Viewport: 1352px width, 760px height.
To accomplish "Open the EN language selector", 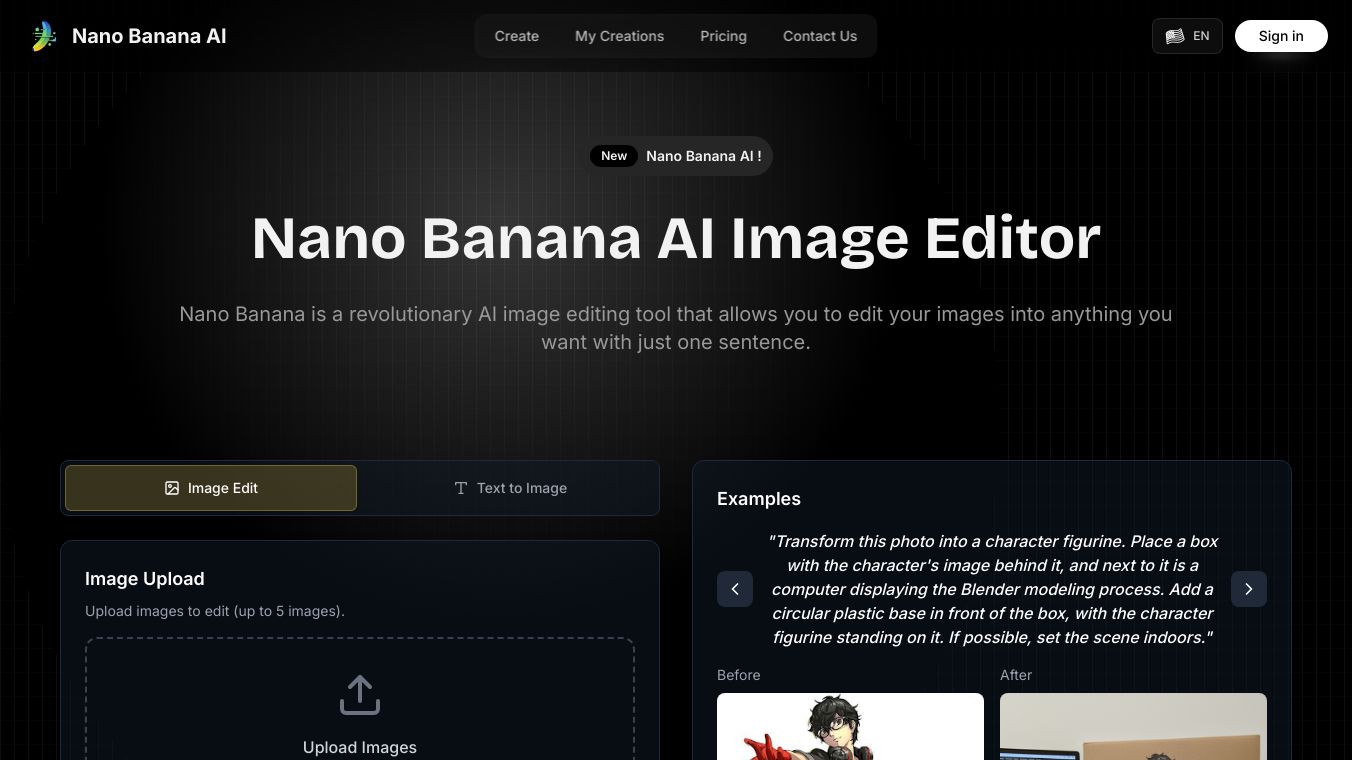I will 1187,36.
